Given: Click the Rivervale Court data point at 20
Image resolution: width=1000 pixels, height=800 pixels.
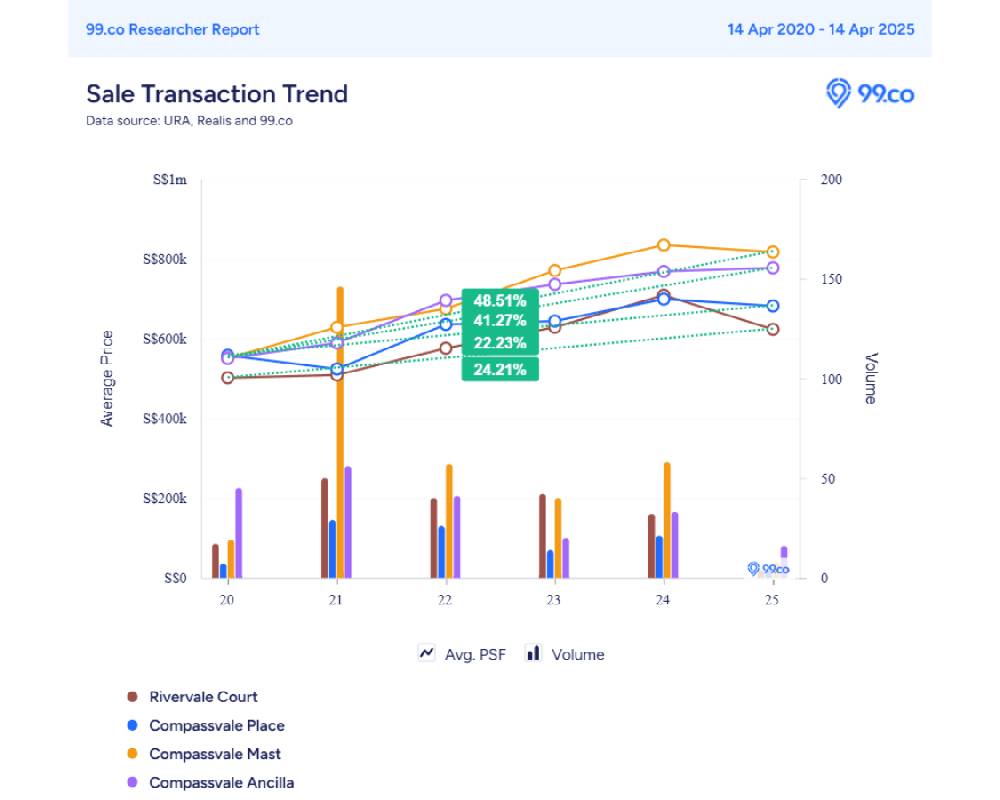Looking at the screenshot, I should [227, 378].
